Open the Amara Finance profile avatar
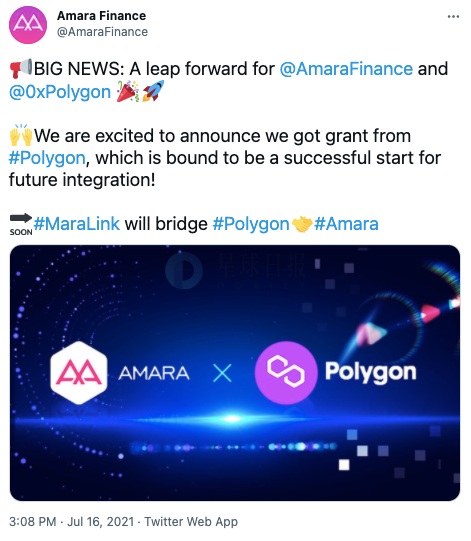Viewport: 471px width, 541px height. (28, 25)
